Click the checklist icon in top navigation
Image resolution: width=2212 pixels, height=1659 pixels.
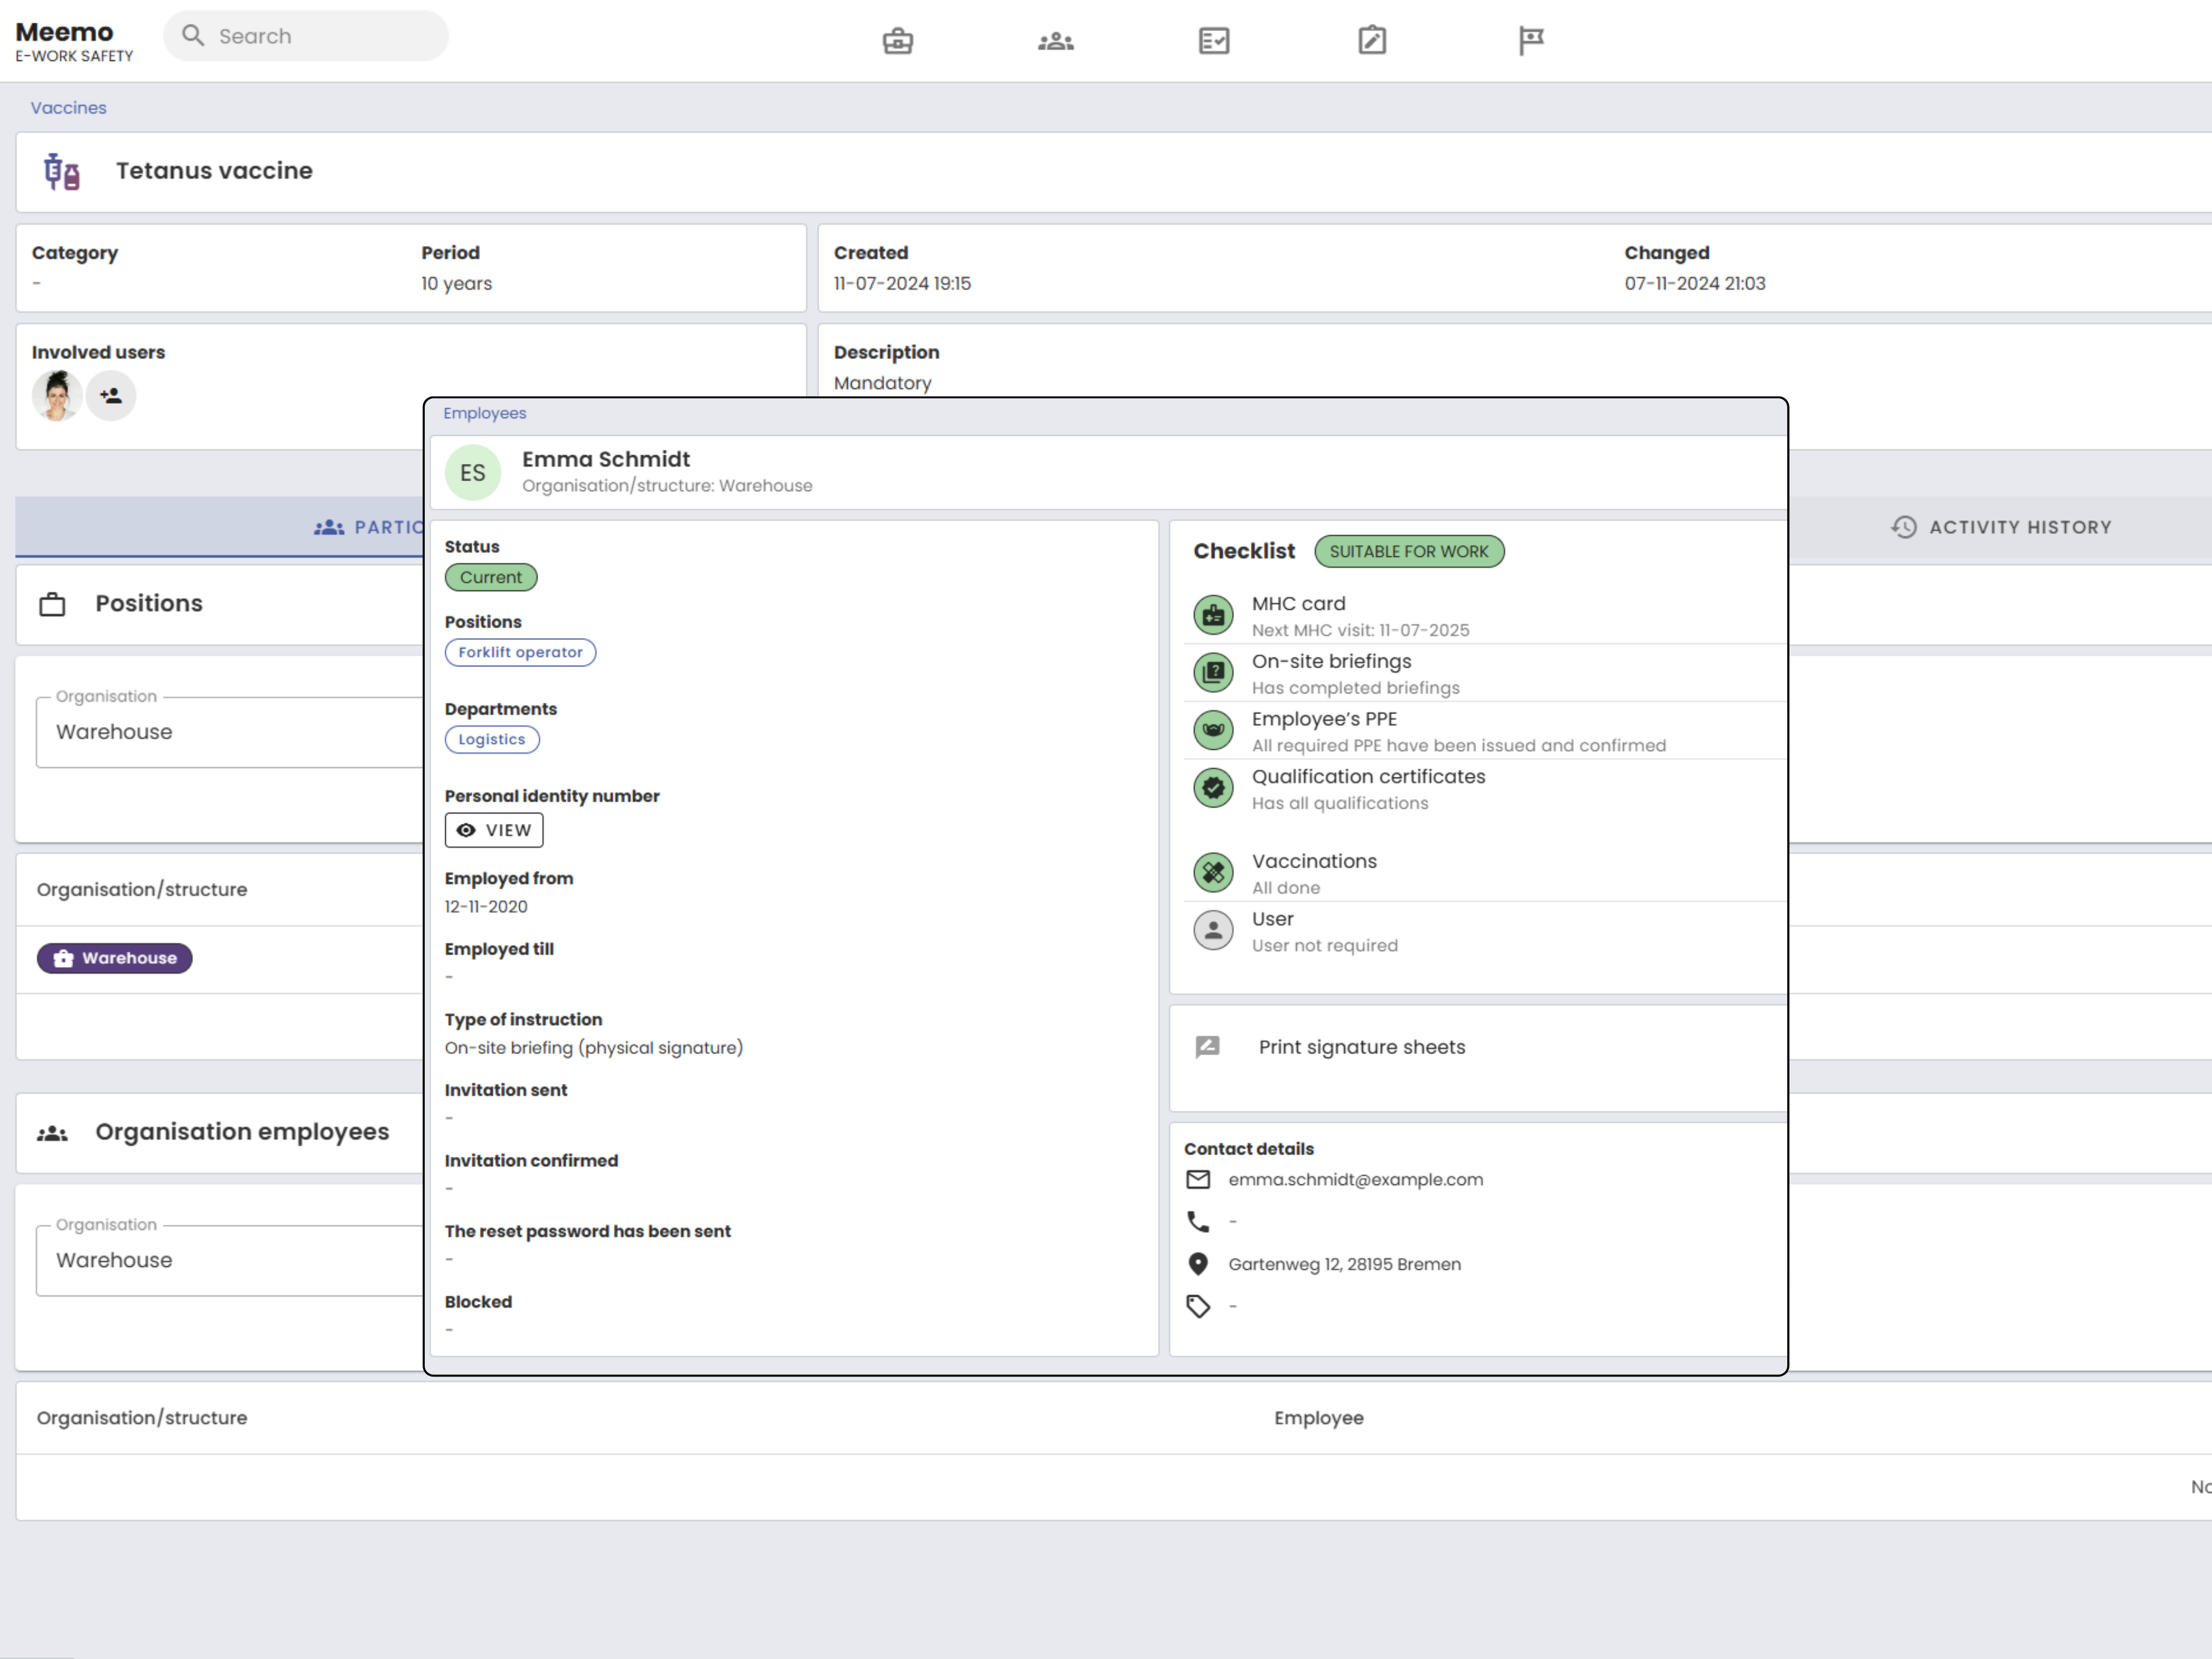point(1213,41)
